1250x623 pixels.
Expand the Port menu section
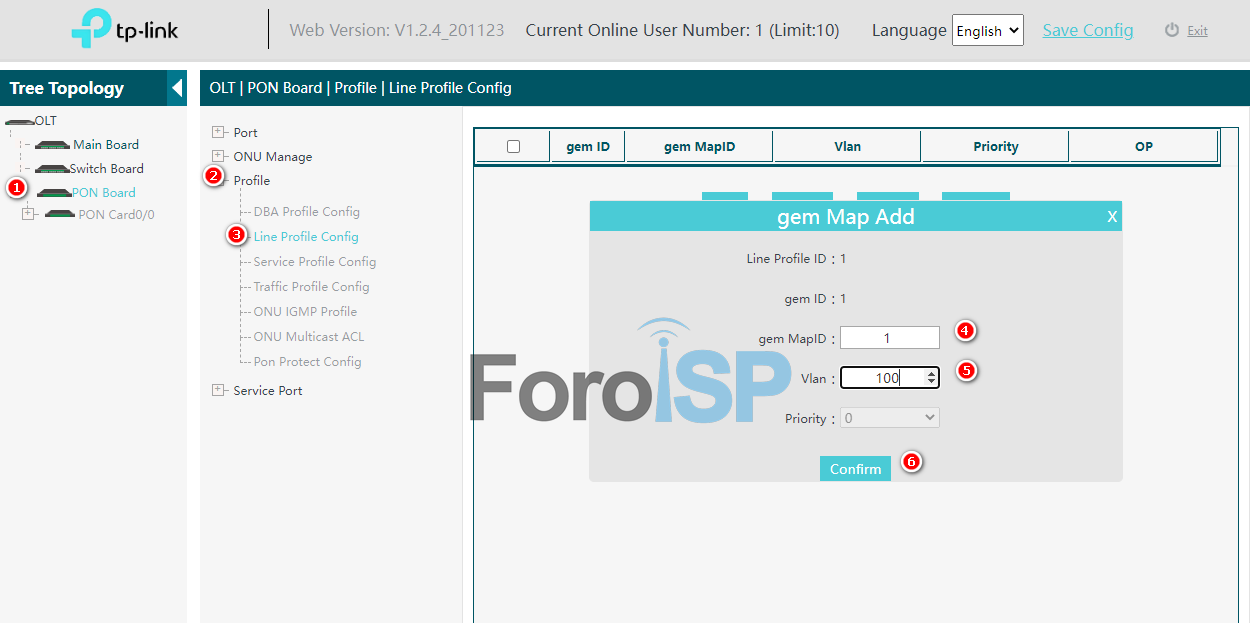tap(218, 132)
